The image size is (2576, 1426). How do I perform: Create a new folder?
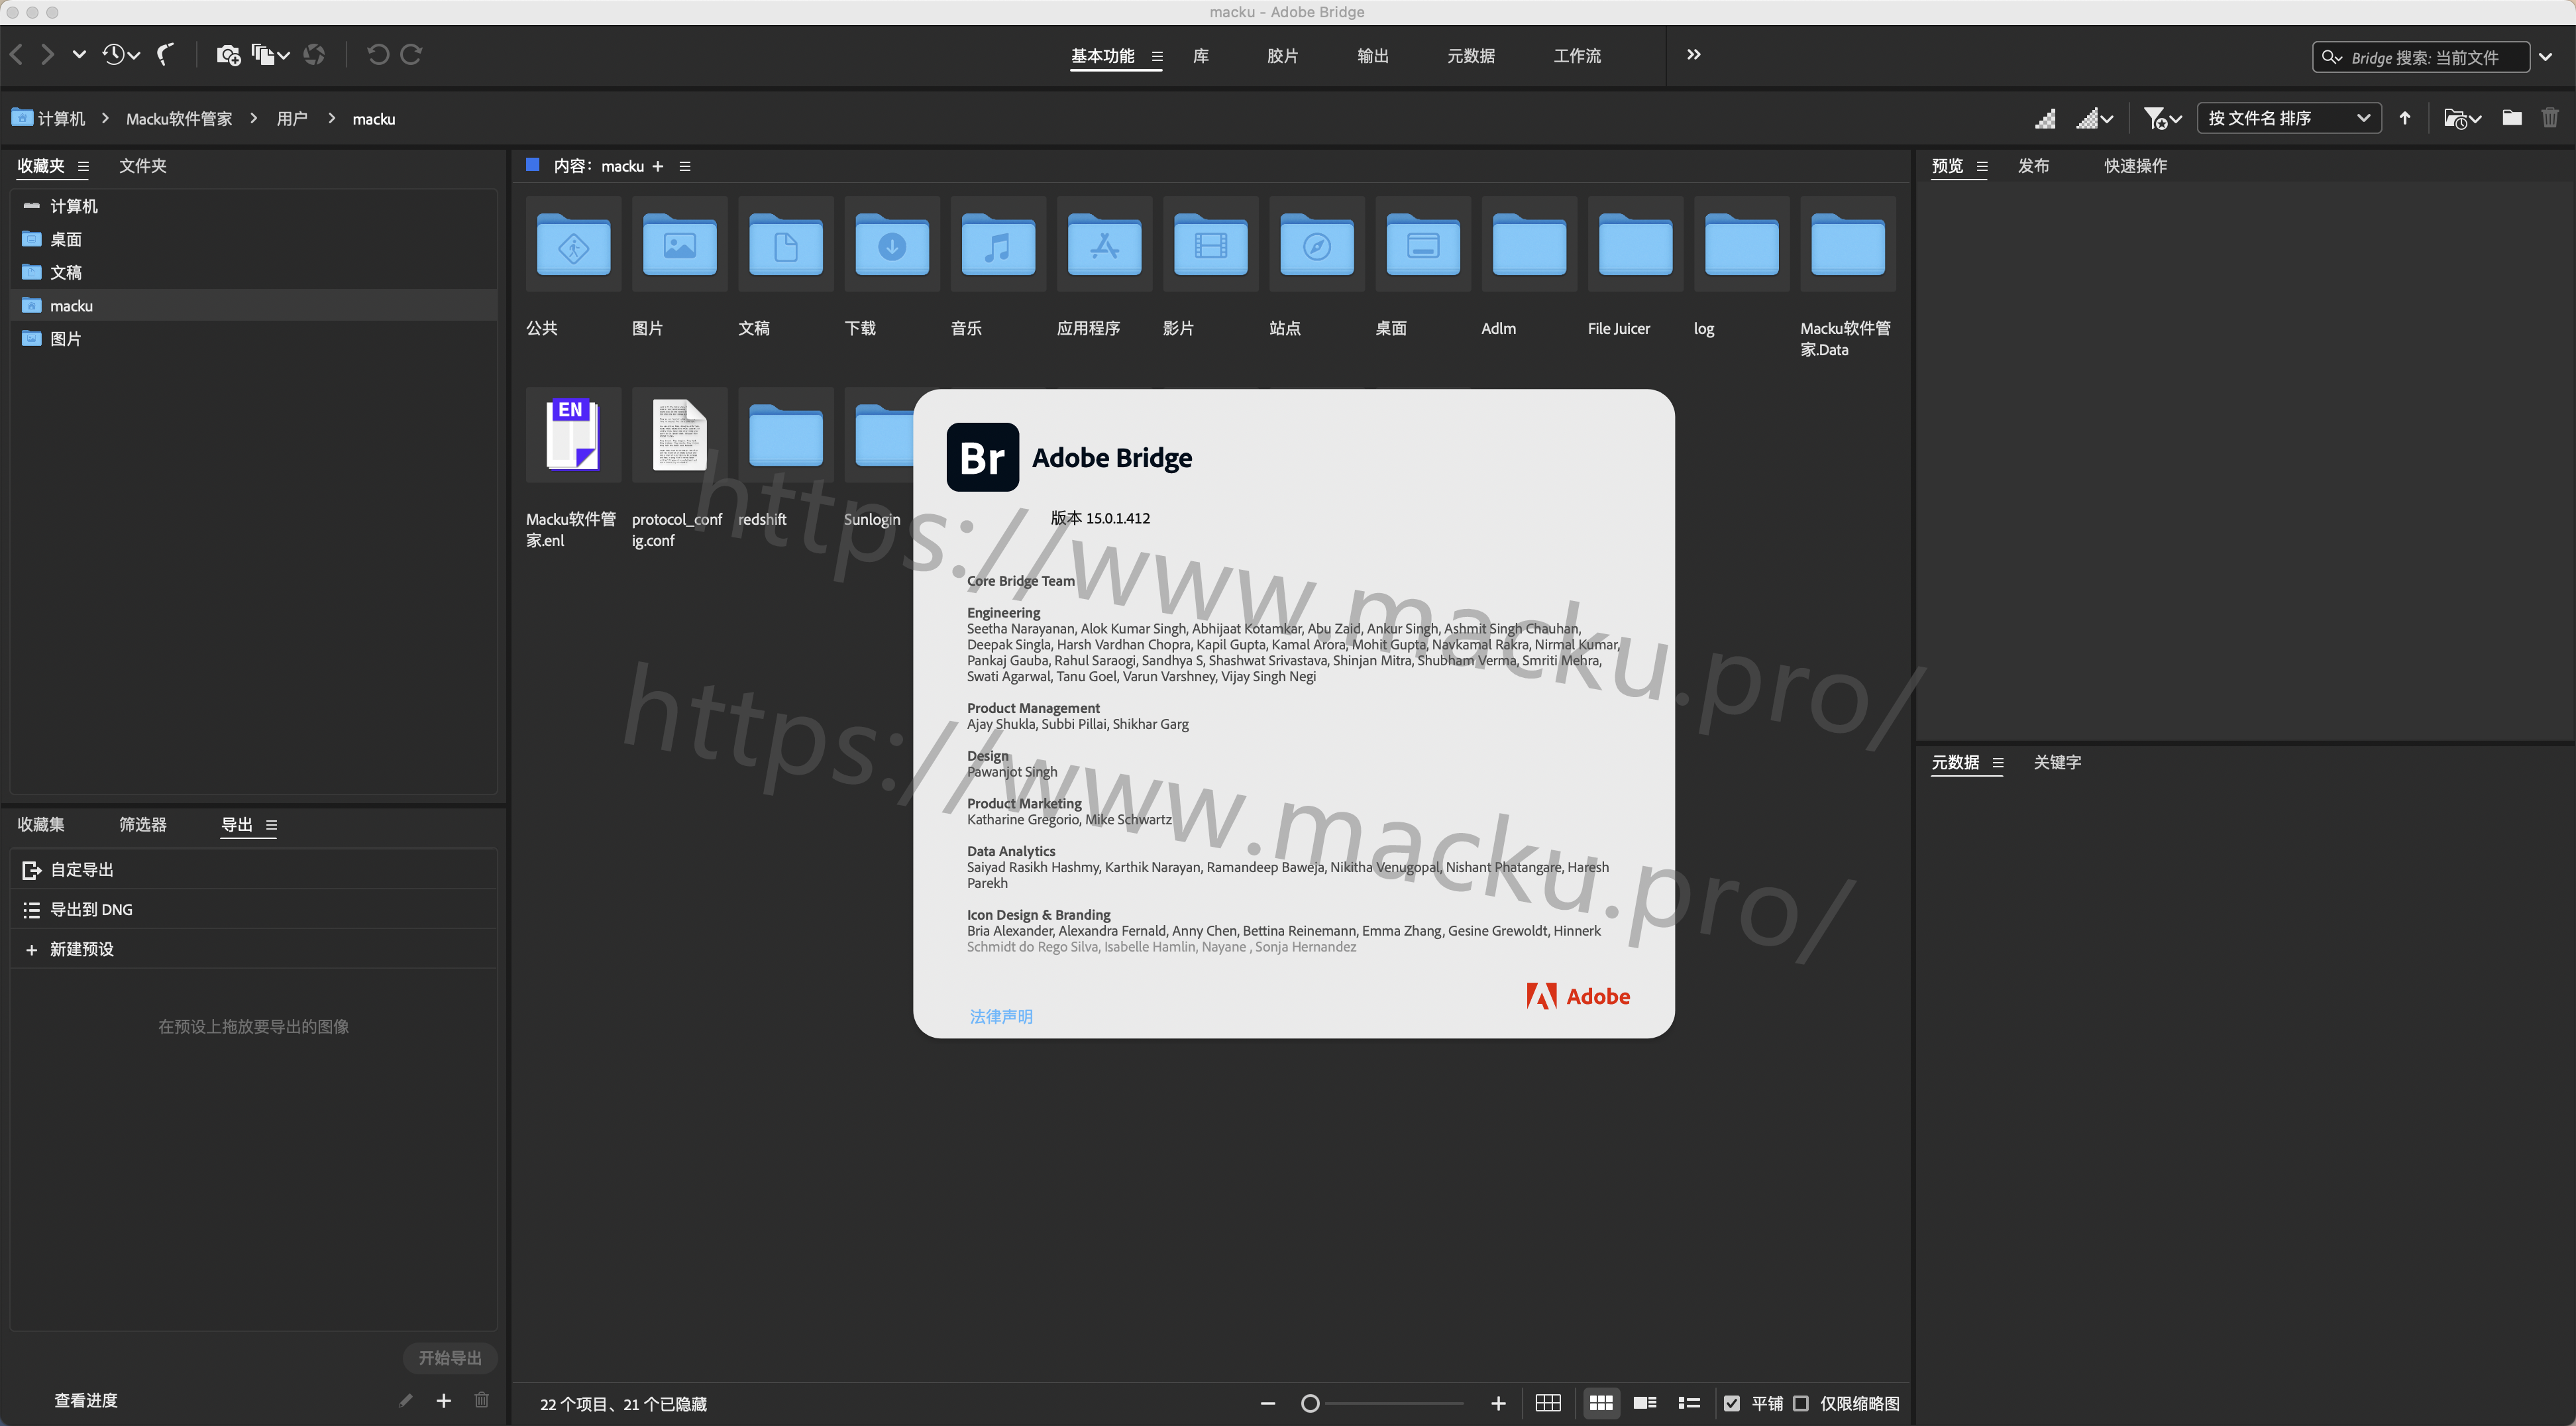[x=2512, y=118]
